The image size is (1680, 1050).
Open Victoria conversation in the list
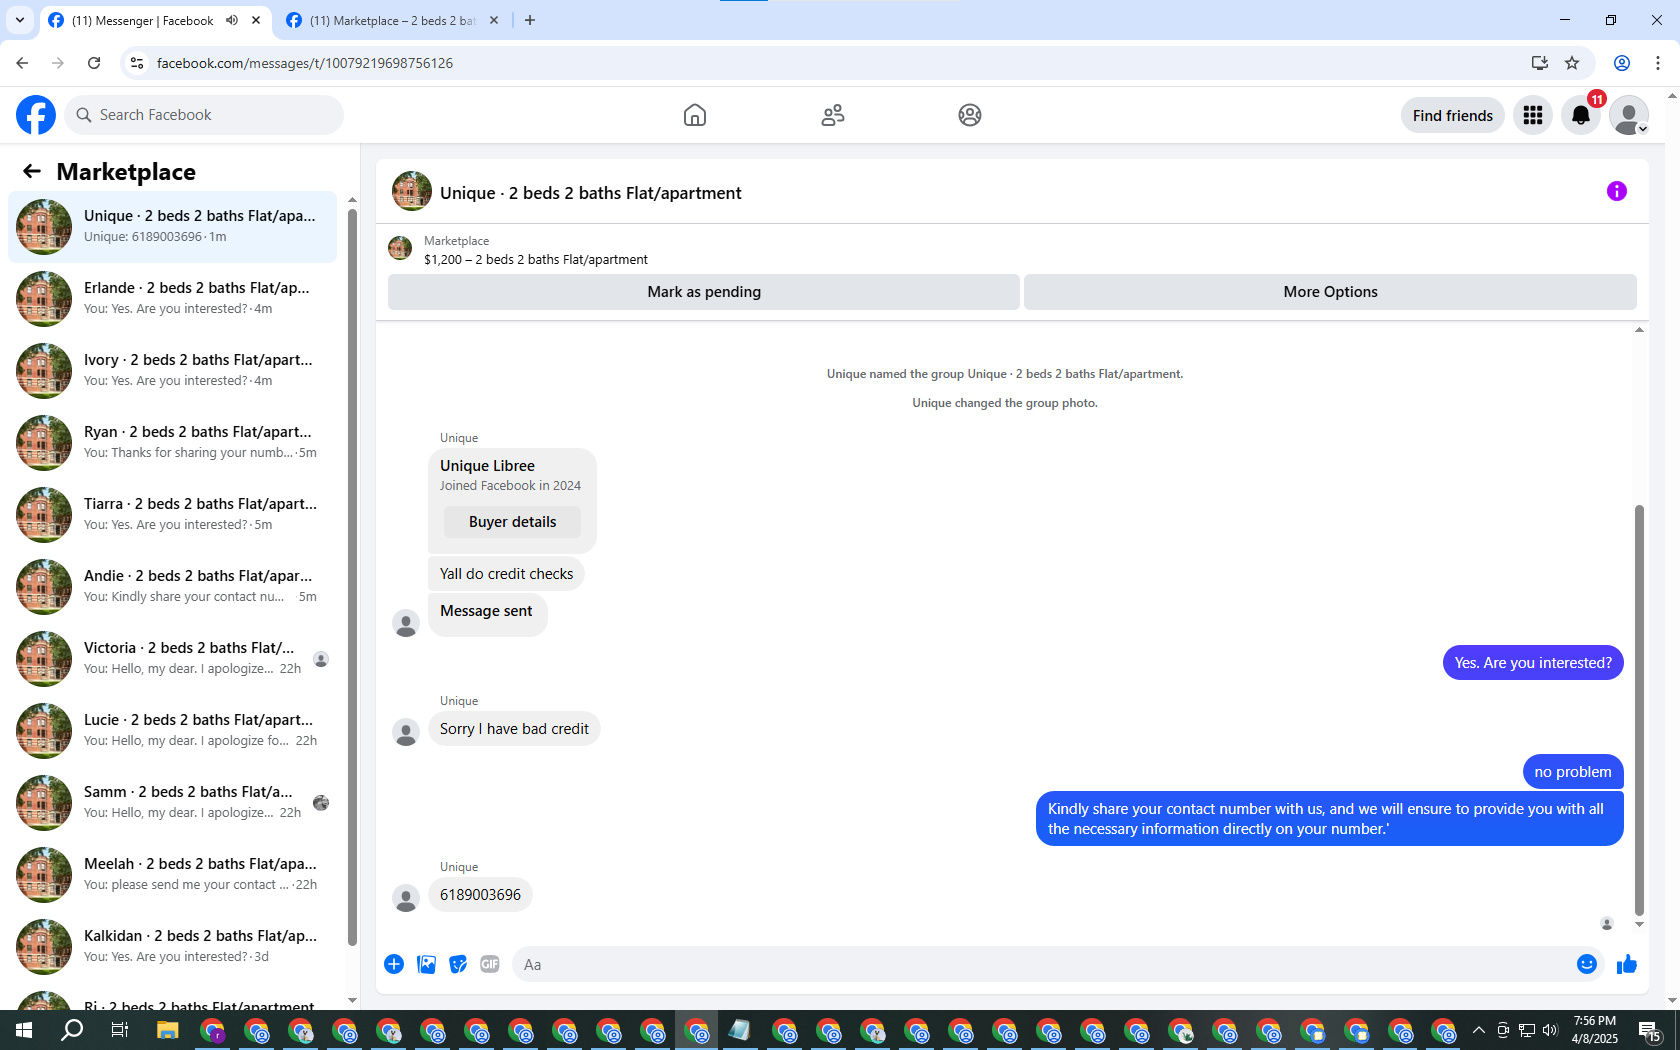click(172, 659)
